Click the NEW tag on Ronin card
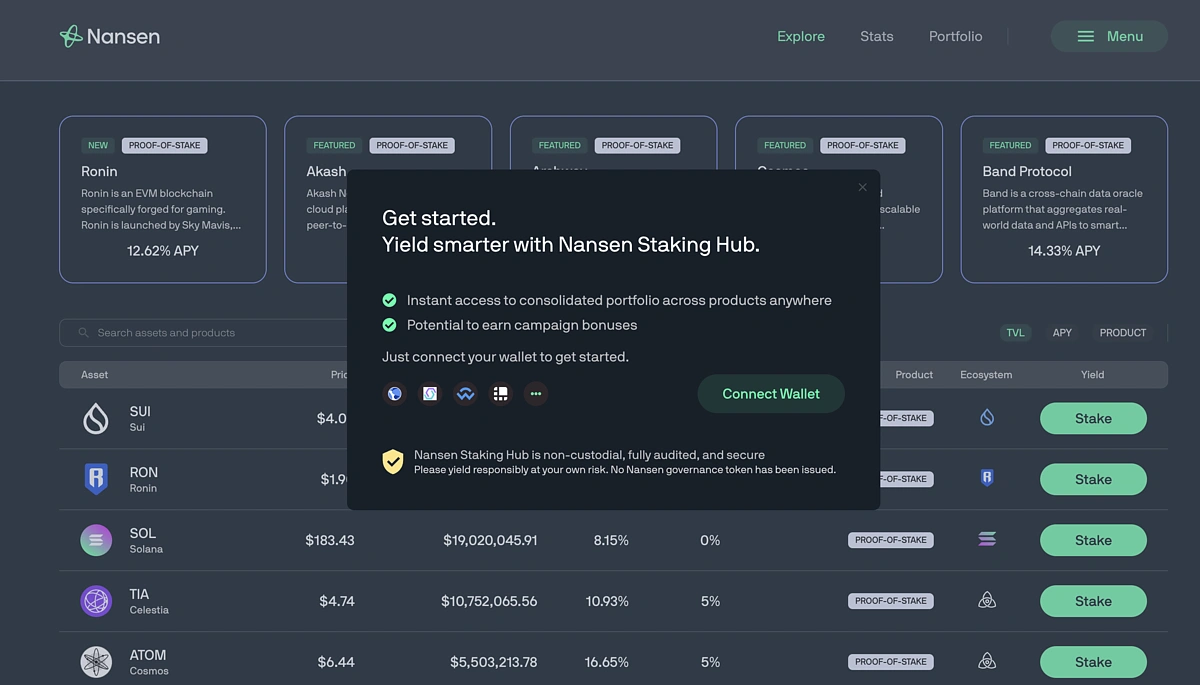 [98, 145]
